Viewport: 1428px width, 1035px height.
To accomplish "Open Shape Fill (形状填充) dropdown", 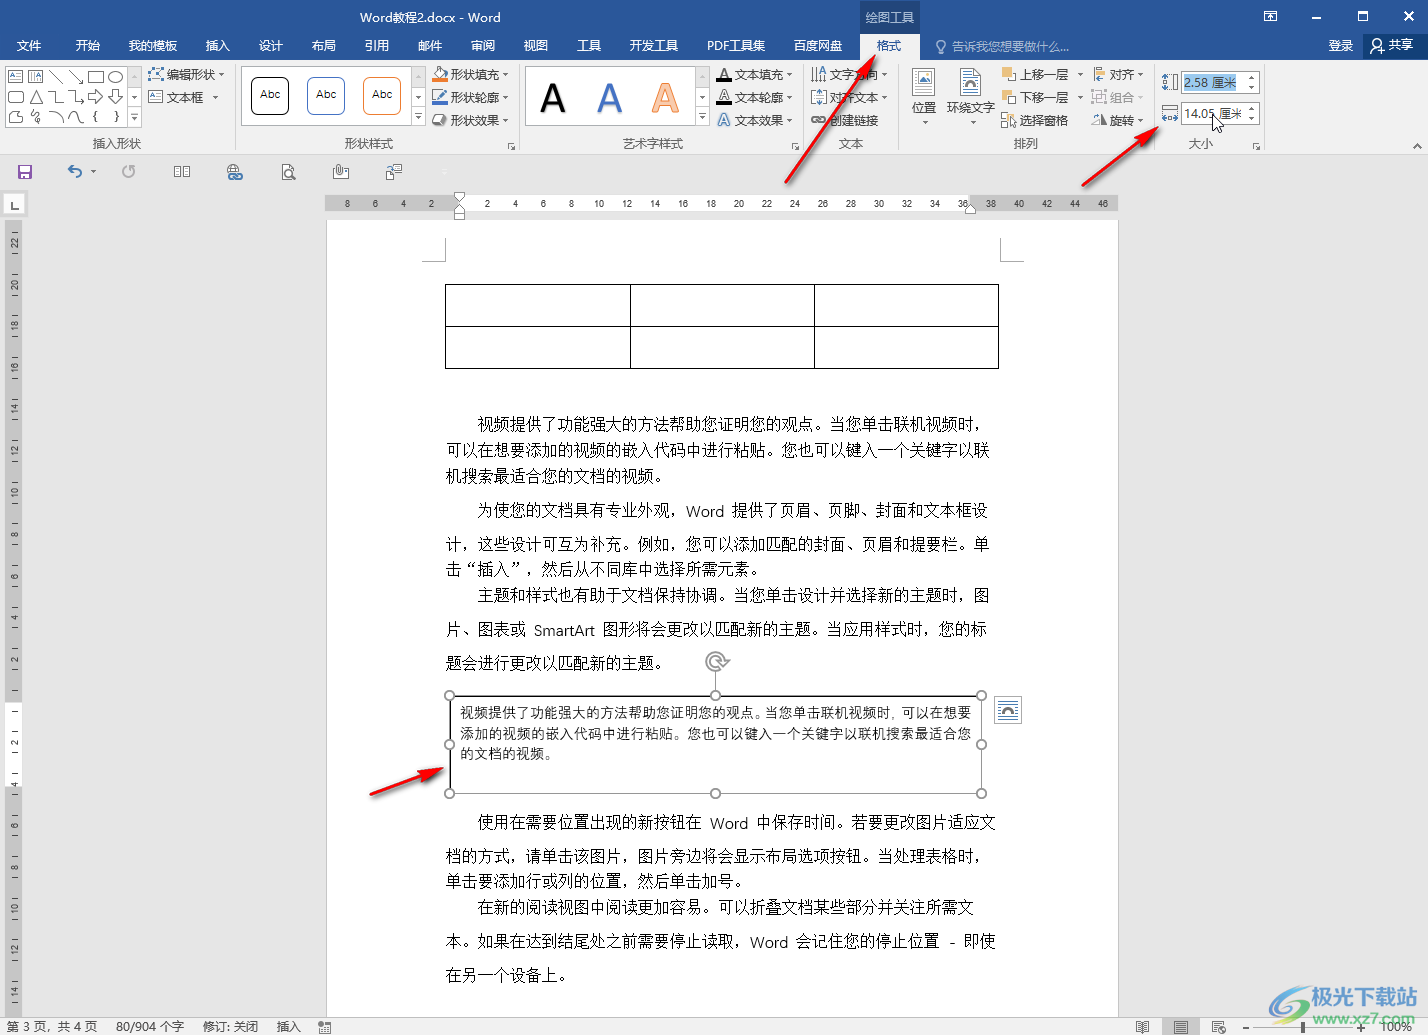I will tap(471, 74).
